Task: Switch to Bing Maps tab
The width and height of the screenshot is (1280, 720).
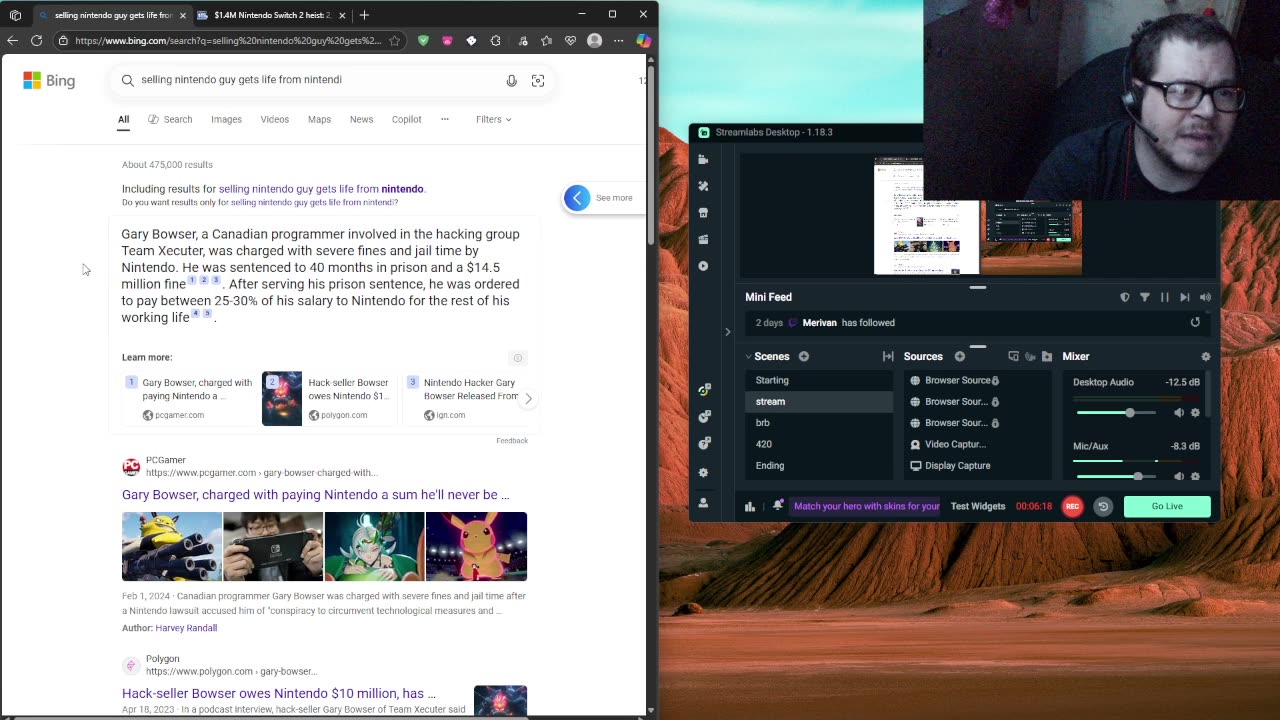Action: click(x=319, y=119)
